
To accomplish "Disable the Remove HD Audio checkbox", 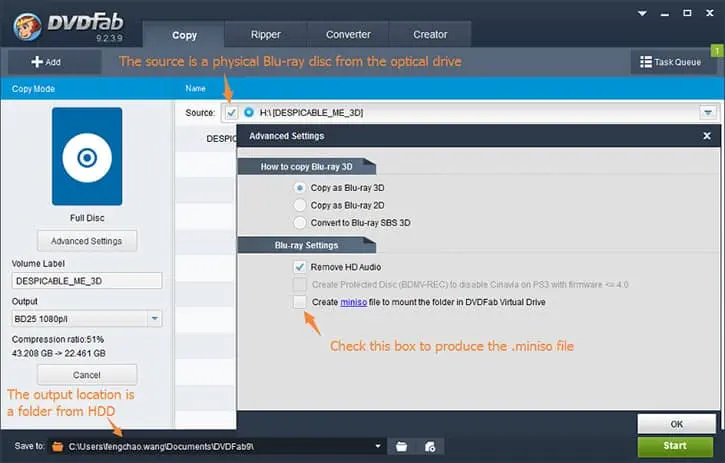I will [x=299, y=267].
